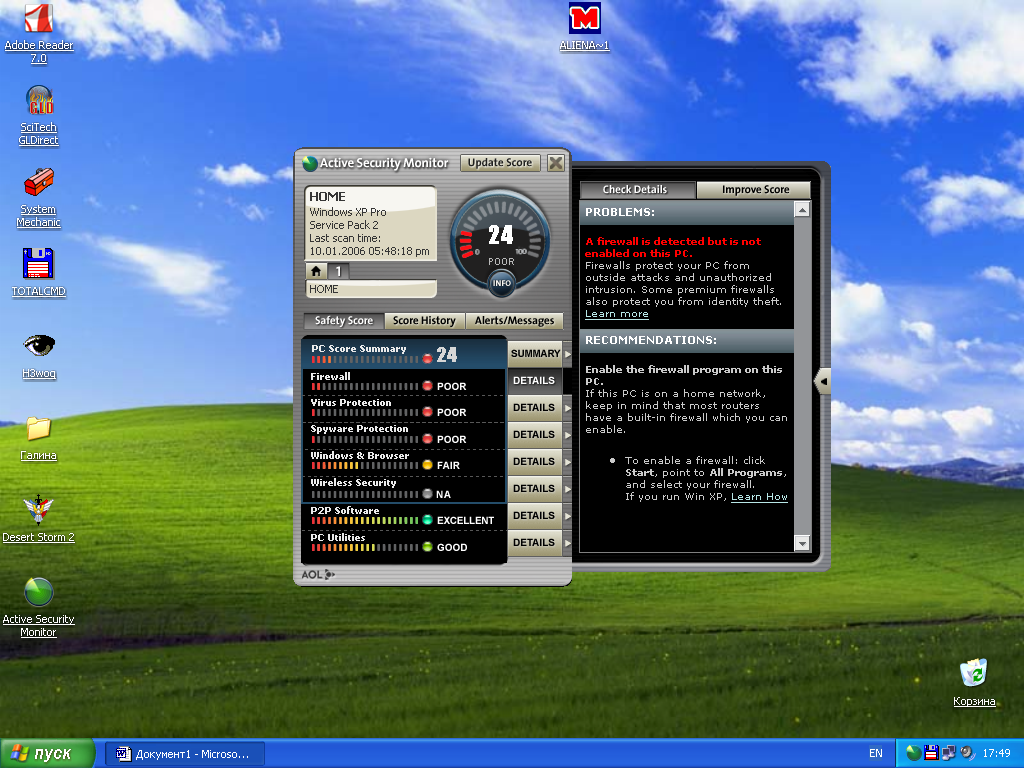Open Active Security Monitor desktop shortcut
1024x768 pixels.
pyautogui.click(x=39, y=607)
